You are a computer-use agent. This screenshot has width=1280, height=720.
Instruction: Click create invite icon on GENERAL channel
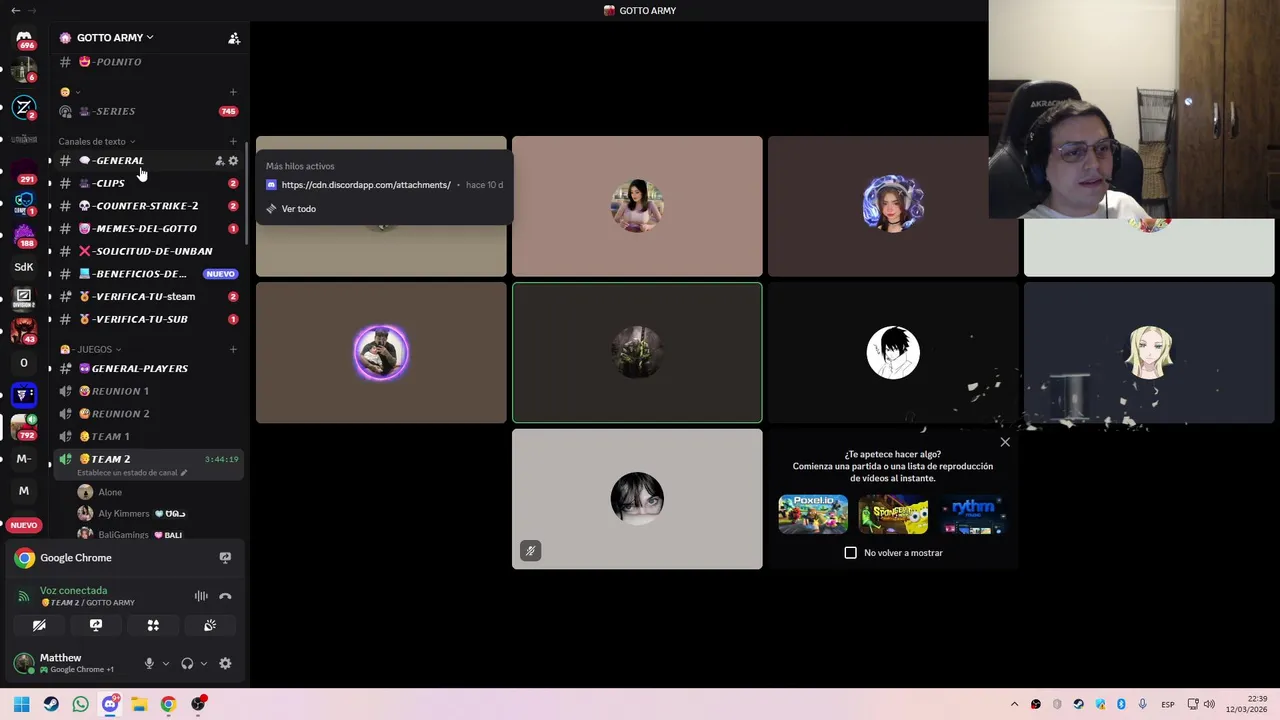point(219,161)
